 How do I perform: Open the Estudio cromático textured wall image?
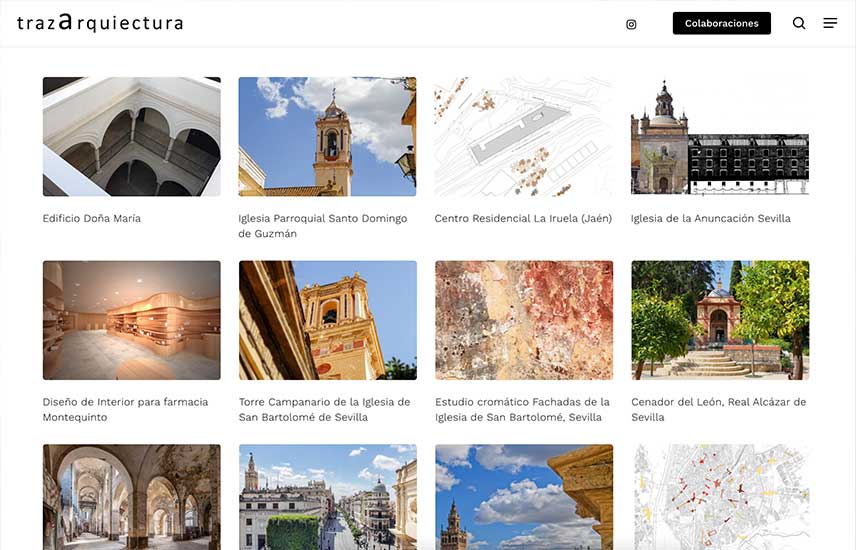click(524, 320)
